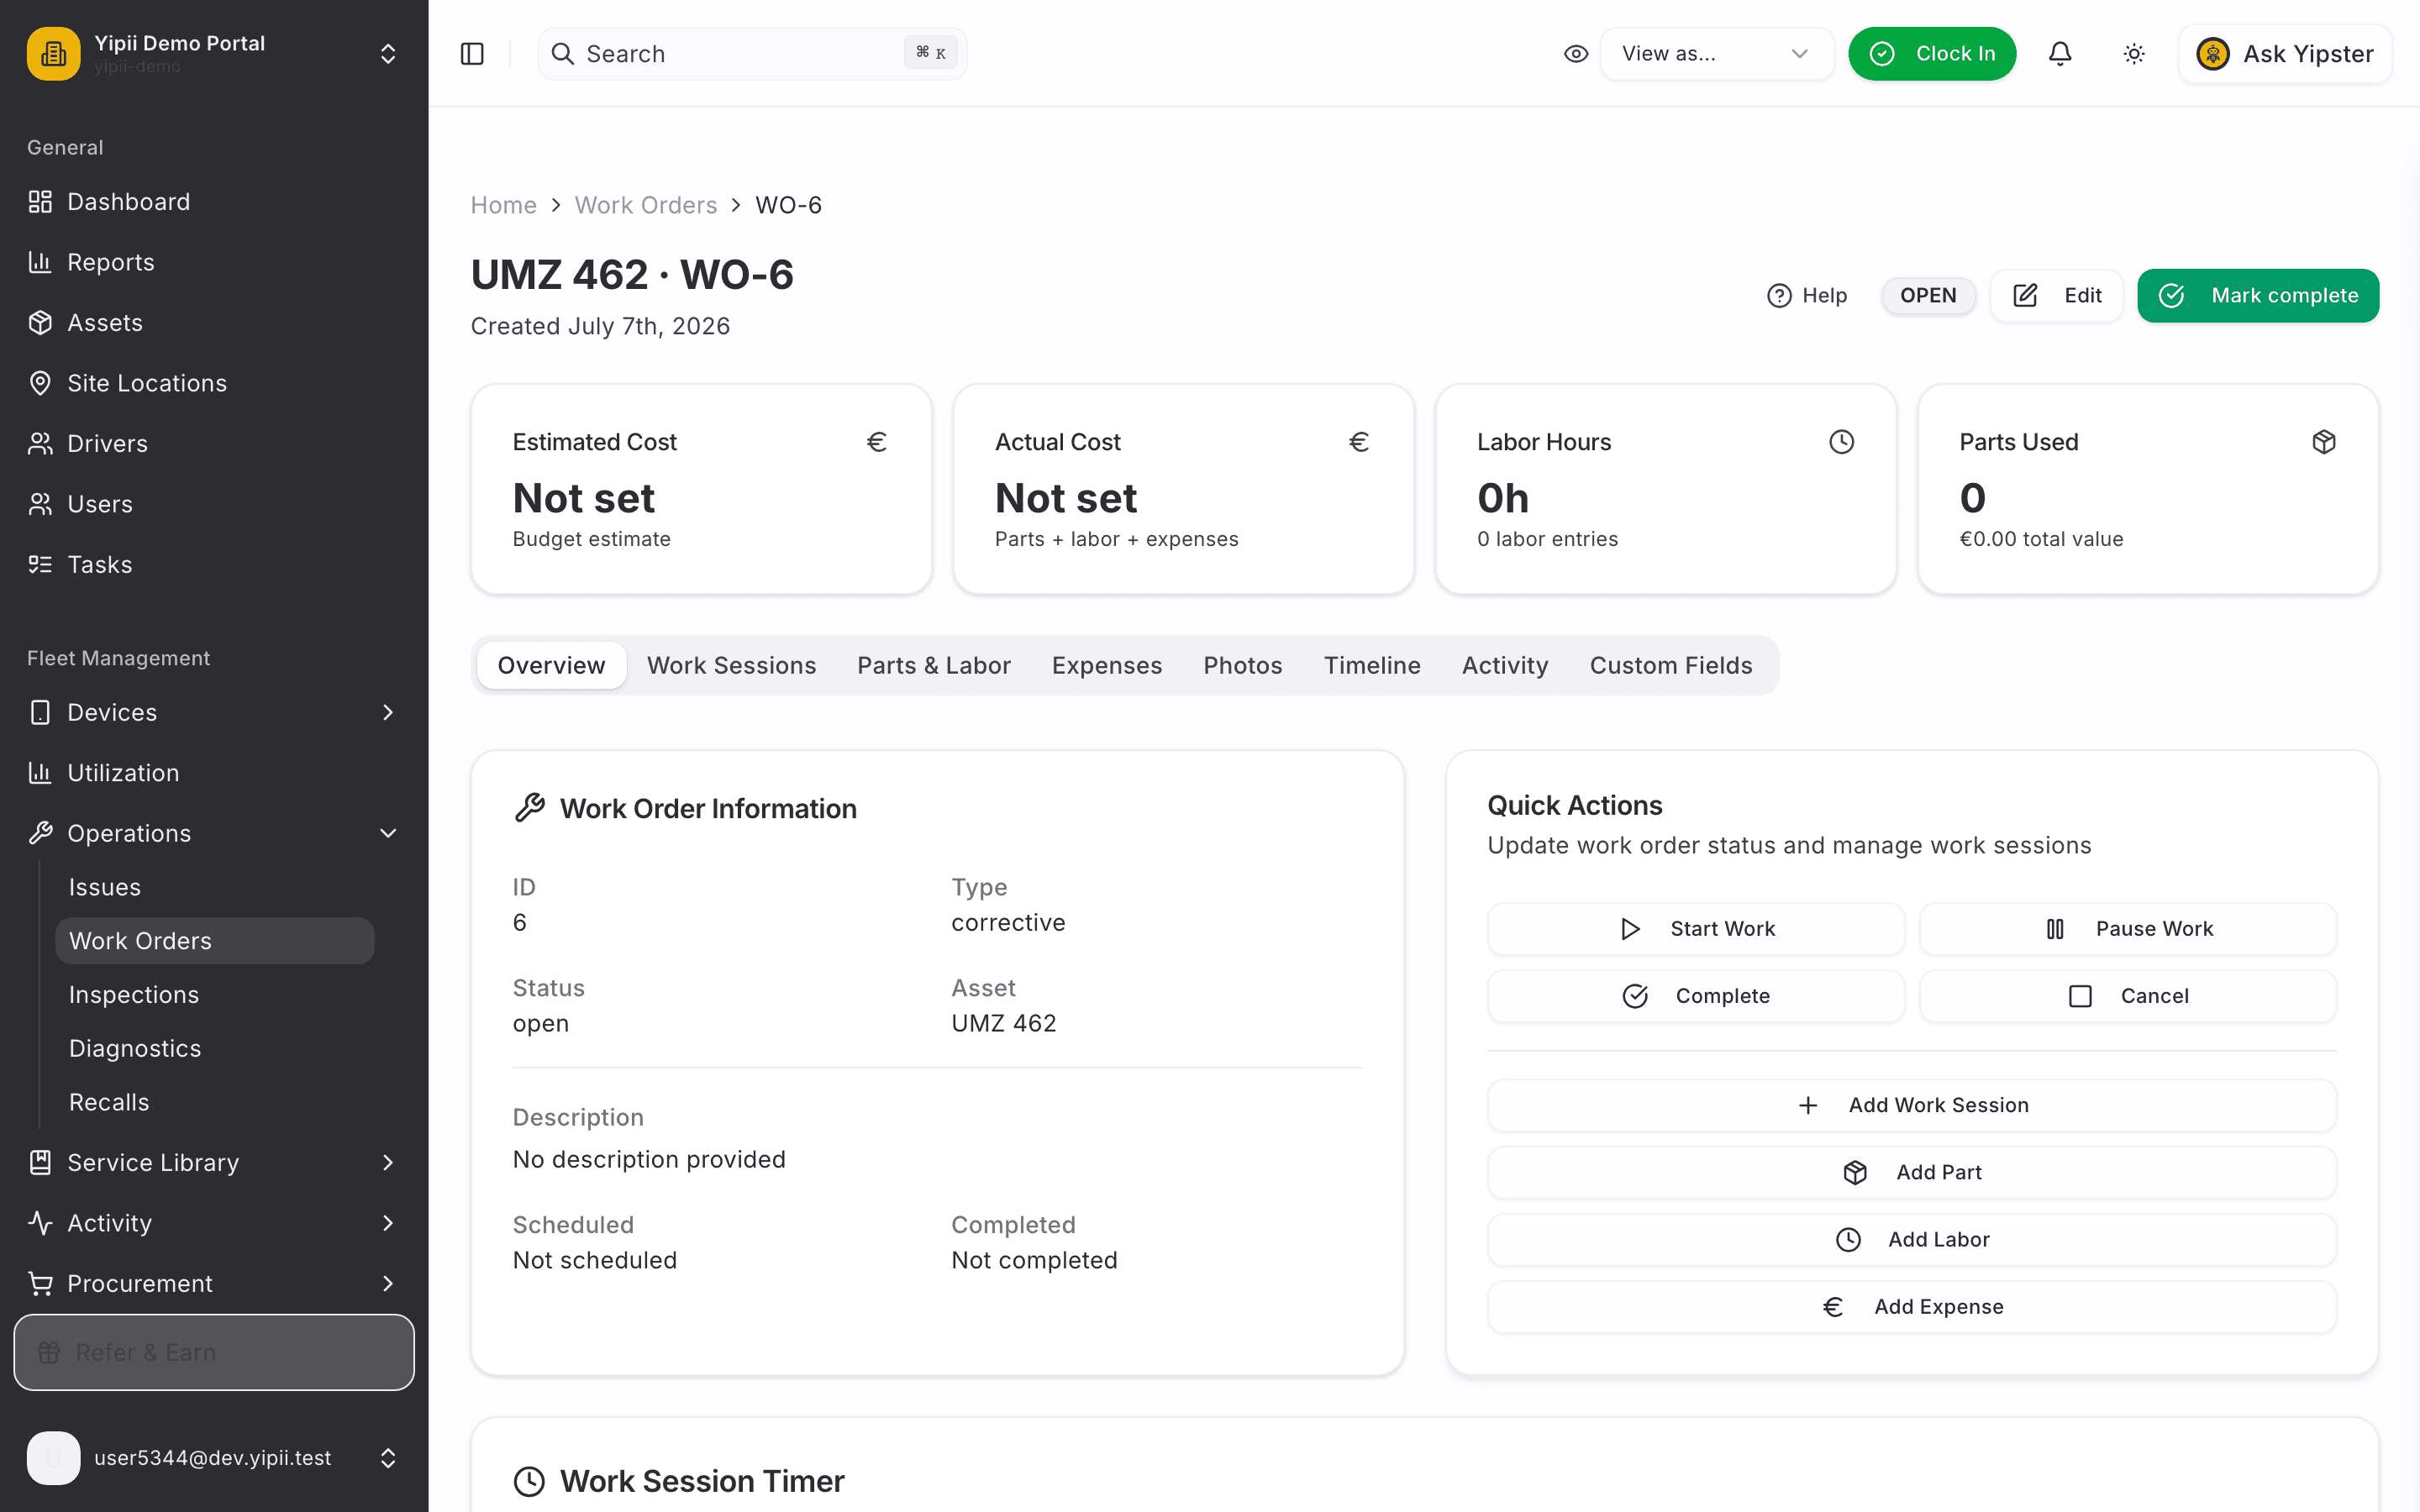Viewport: 2420px width, 1512px height.
Task: Click the Pause Work button
Action: pos(2127,929)
